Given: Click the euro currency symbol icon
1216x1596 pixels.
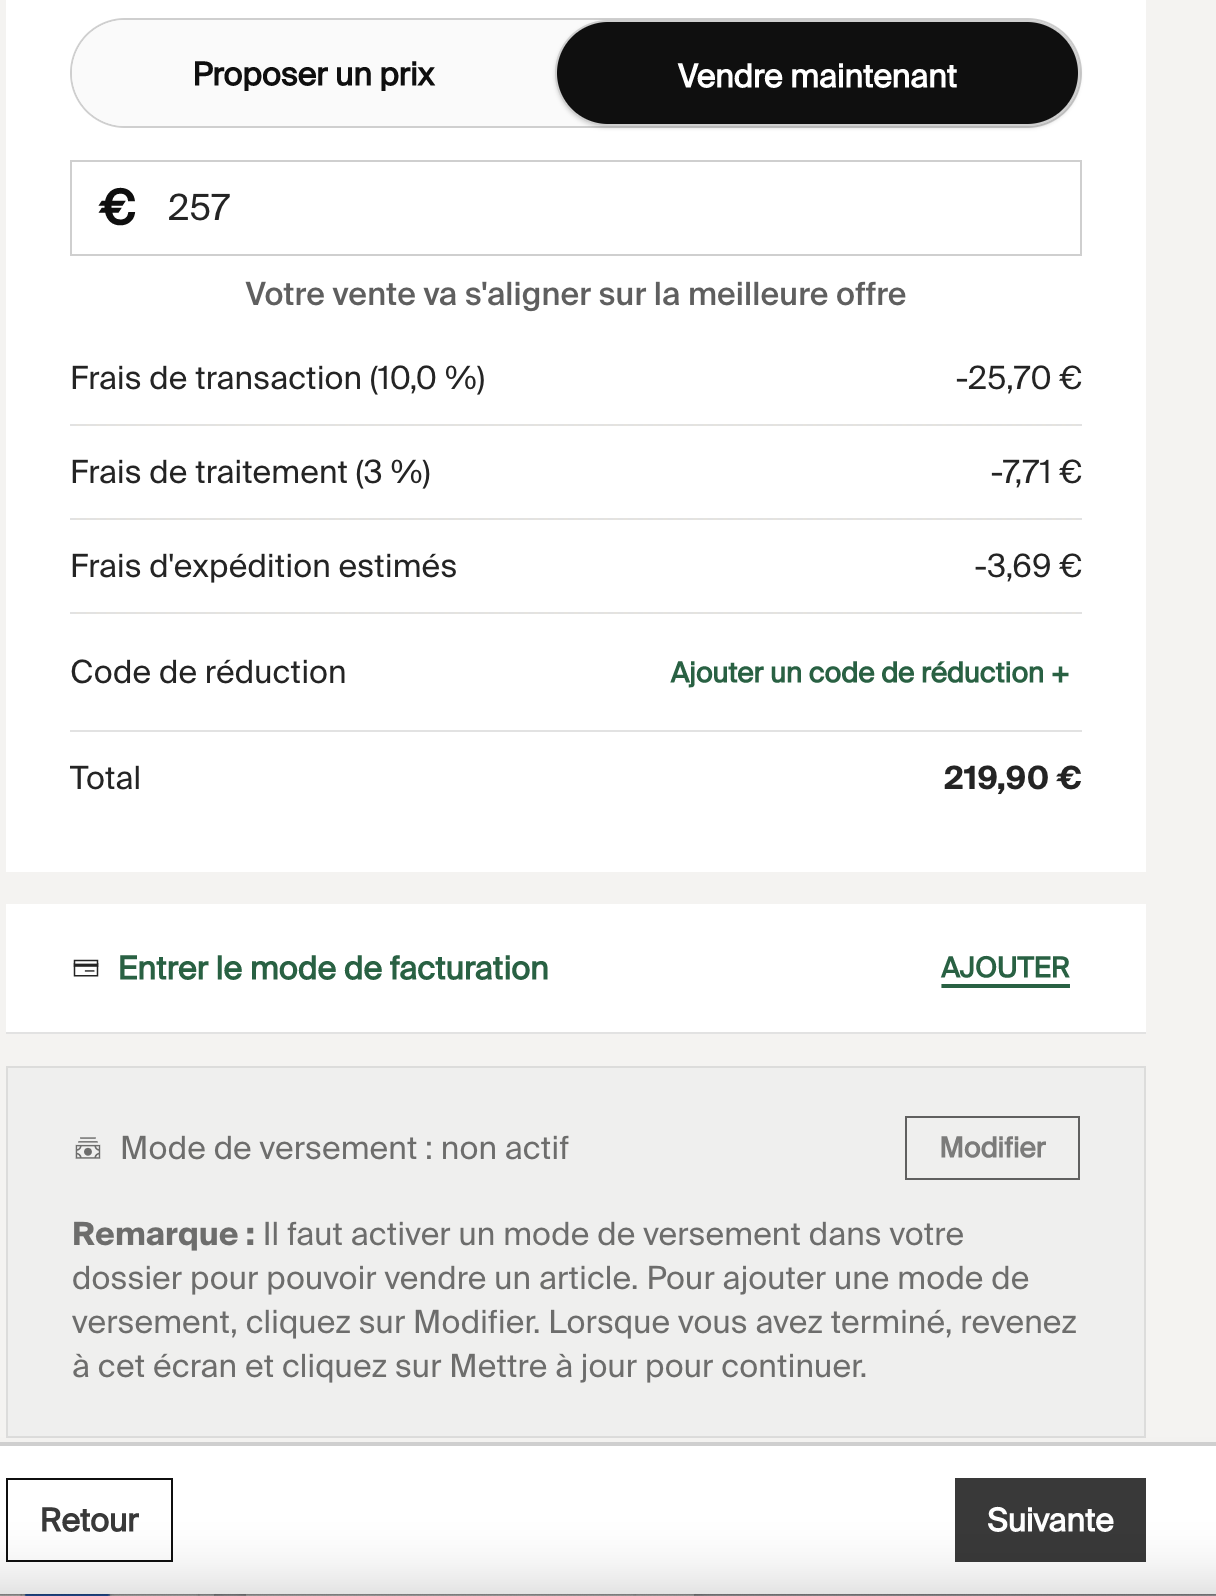Looking at the screenshot, I should 118,208.
